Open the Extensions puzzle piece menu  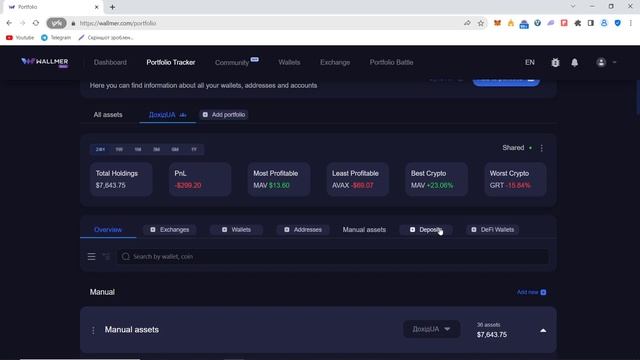point(578,23)
